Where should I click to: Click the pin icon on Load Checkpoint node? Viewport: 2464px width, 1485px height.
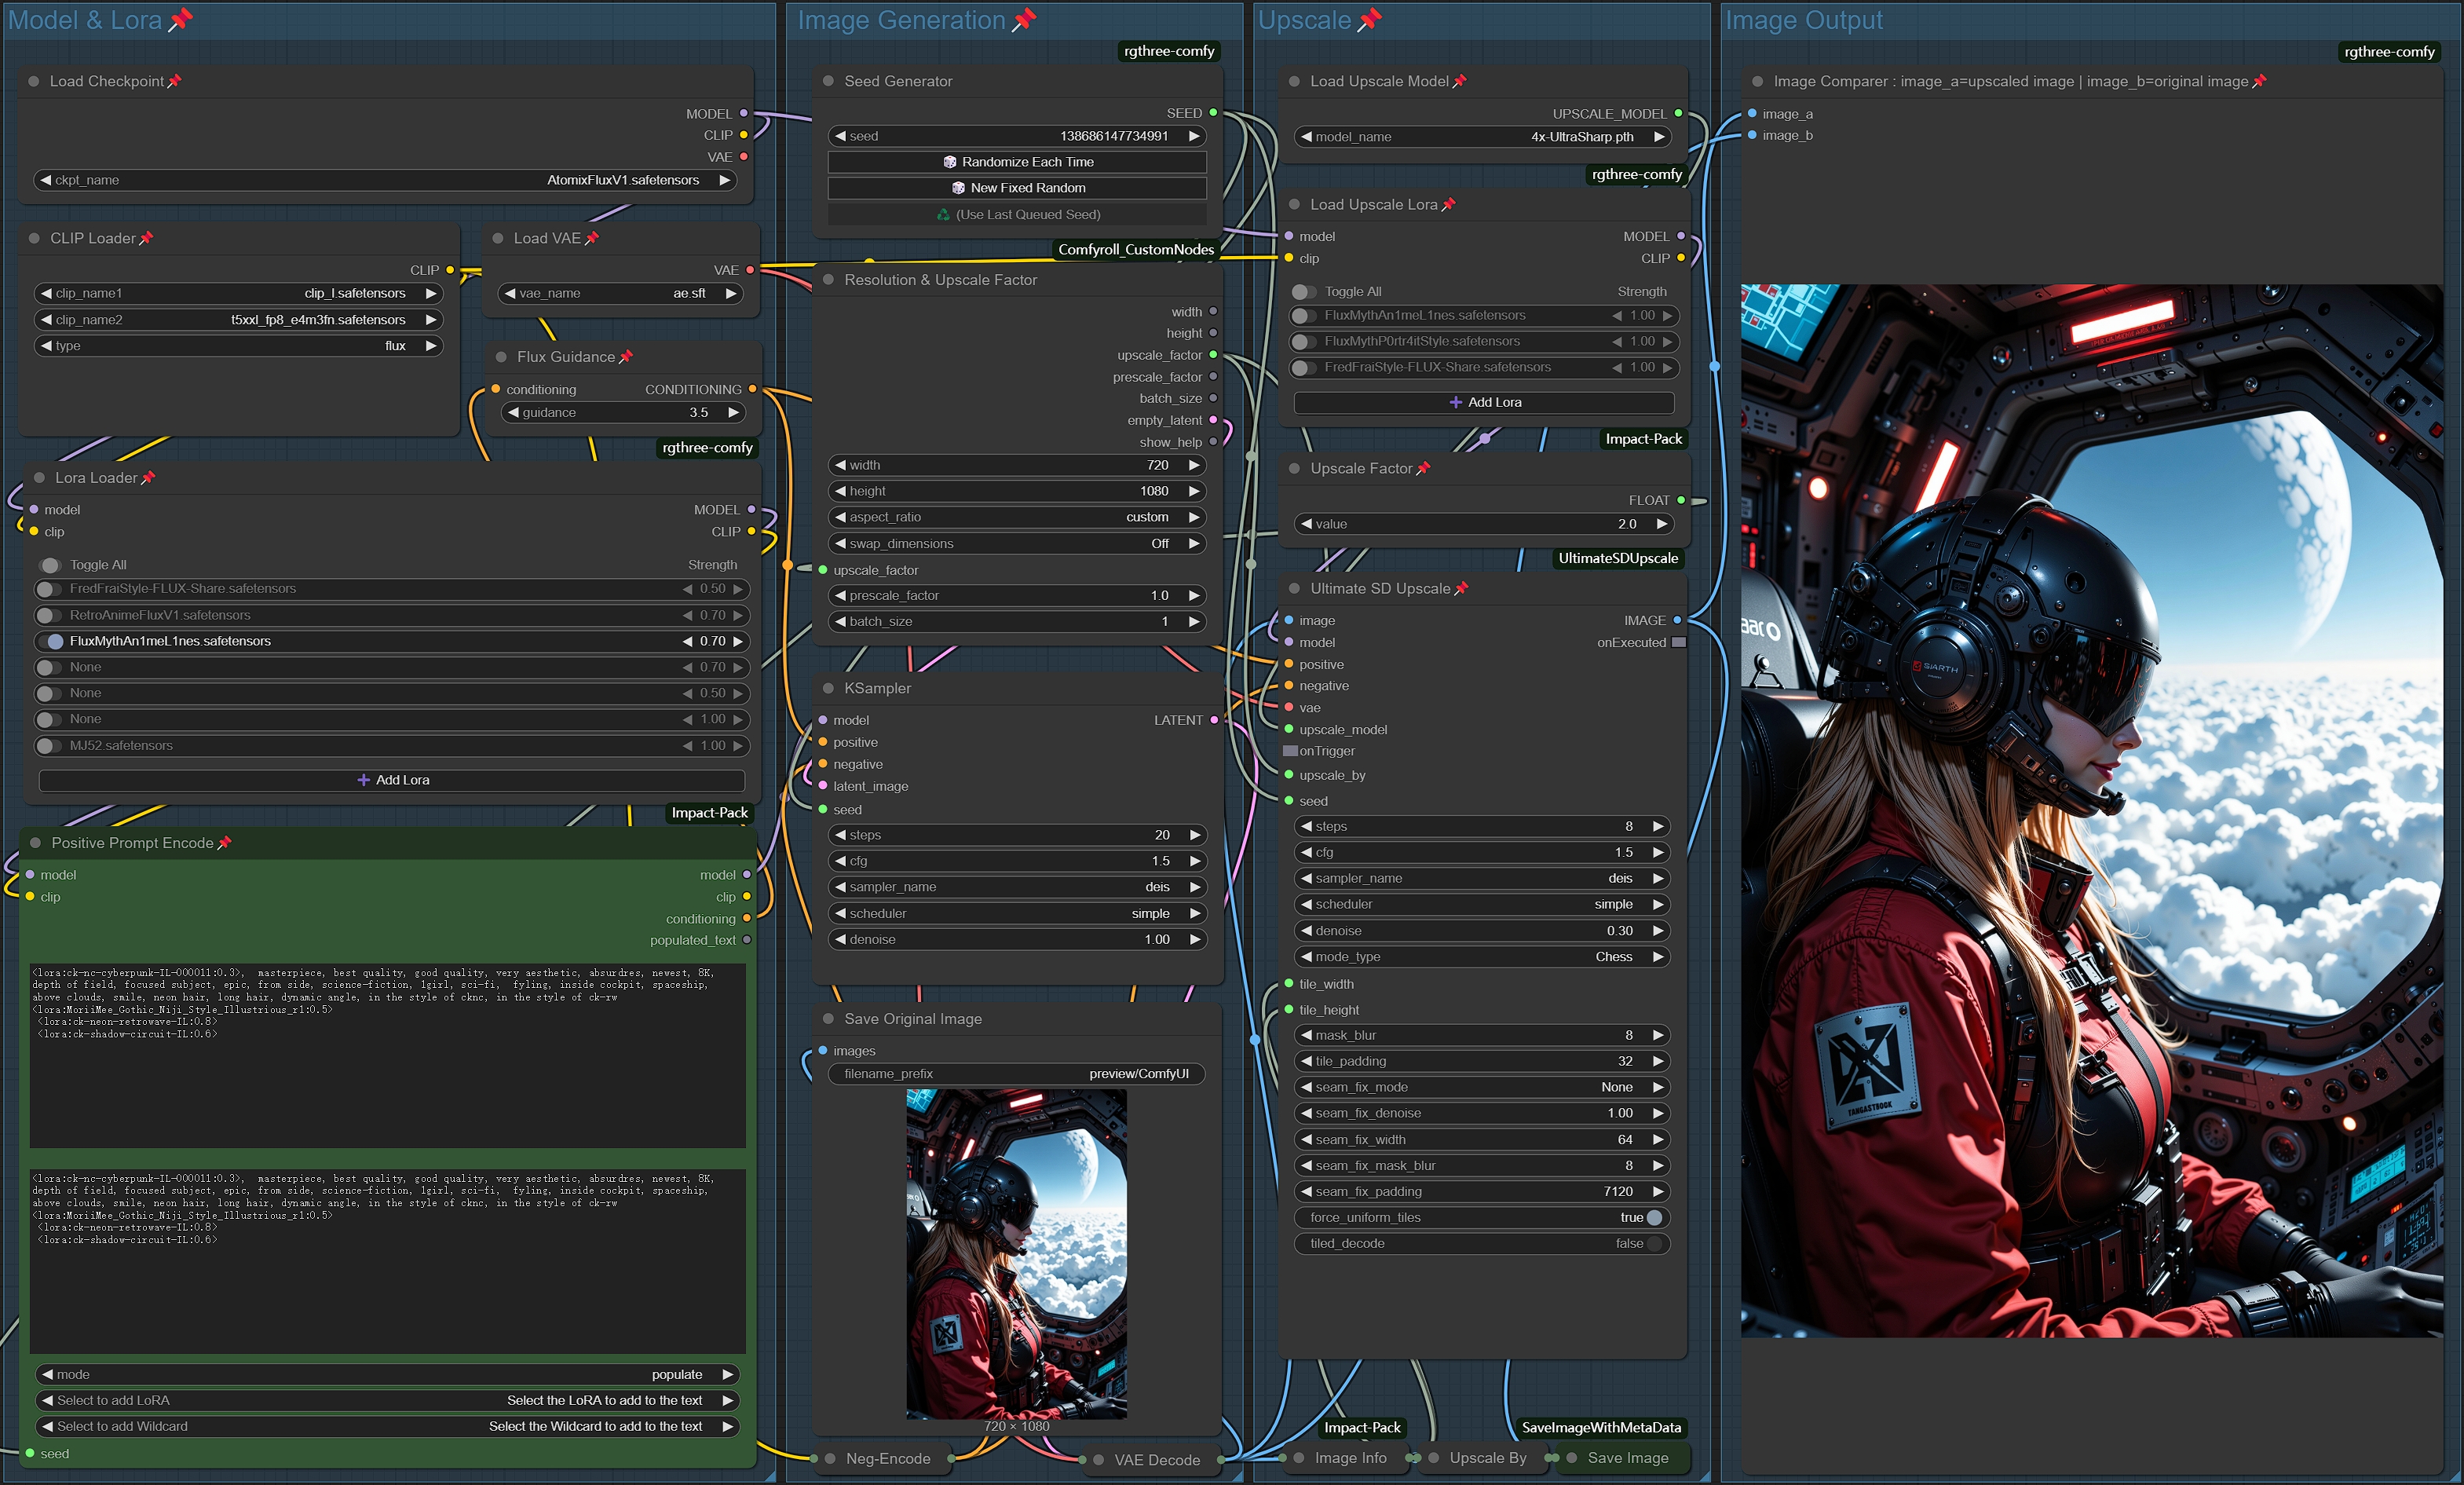point(174,81)
